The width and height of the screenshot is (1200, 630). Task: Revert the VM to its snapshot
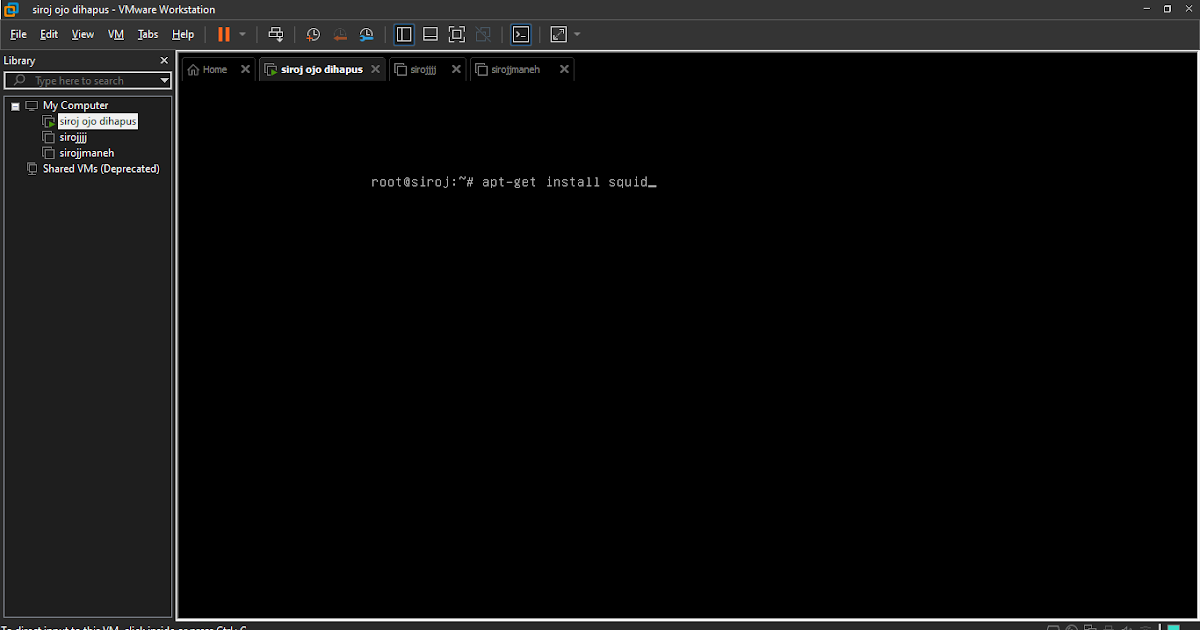(x=340, y=33)
